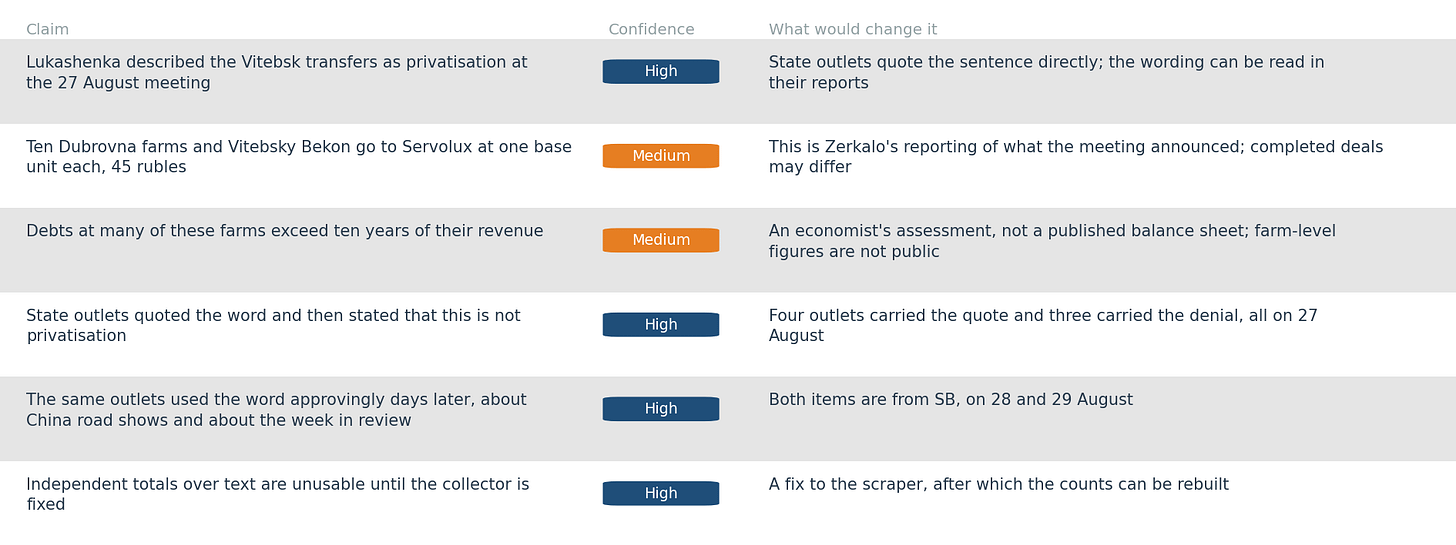This screenshot has width=1456, height=545.
Task: Select the High badge for Vitebsk transfers claim
Action: [661, 72]
